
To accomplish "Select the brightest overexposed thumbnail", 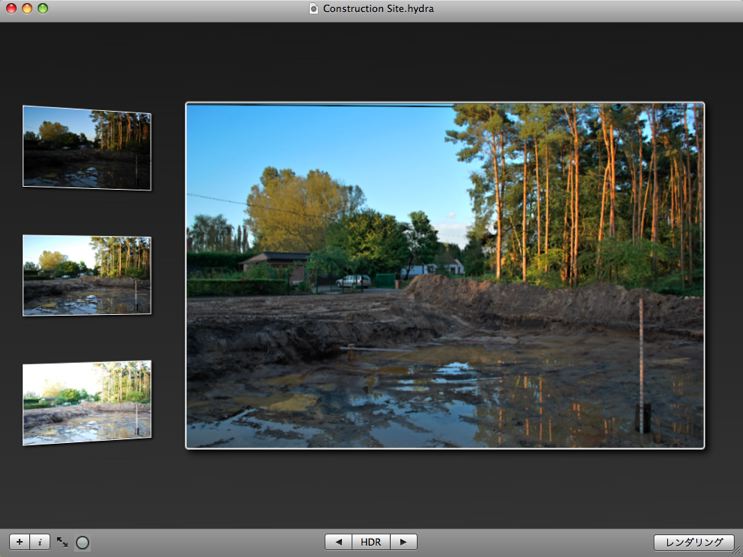I will 87,402.
